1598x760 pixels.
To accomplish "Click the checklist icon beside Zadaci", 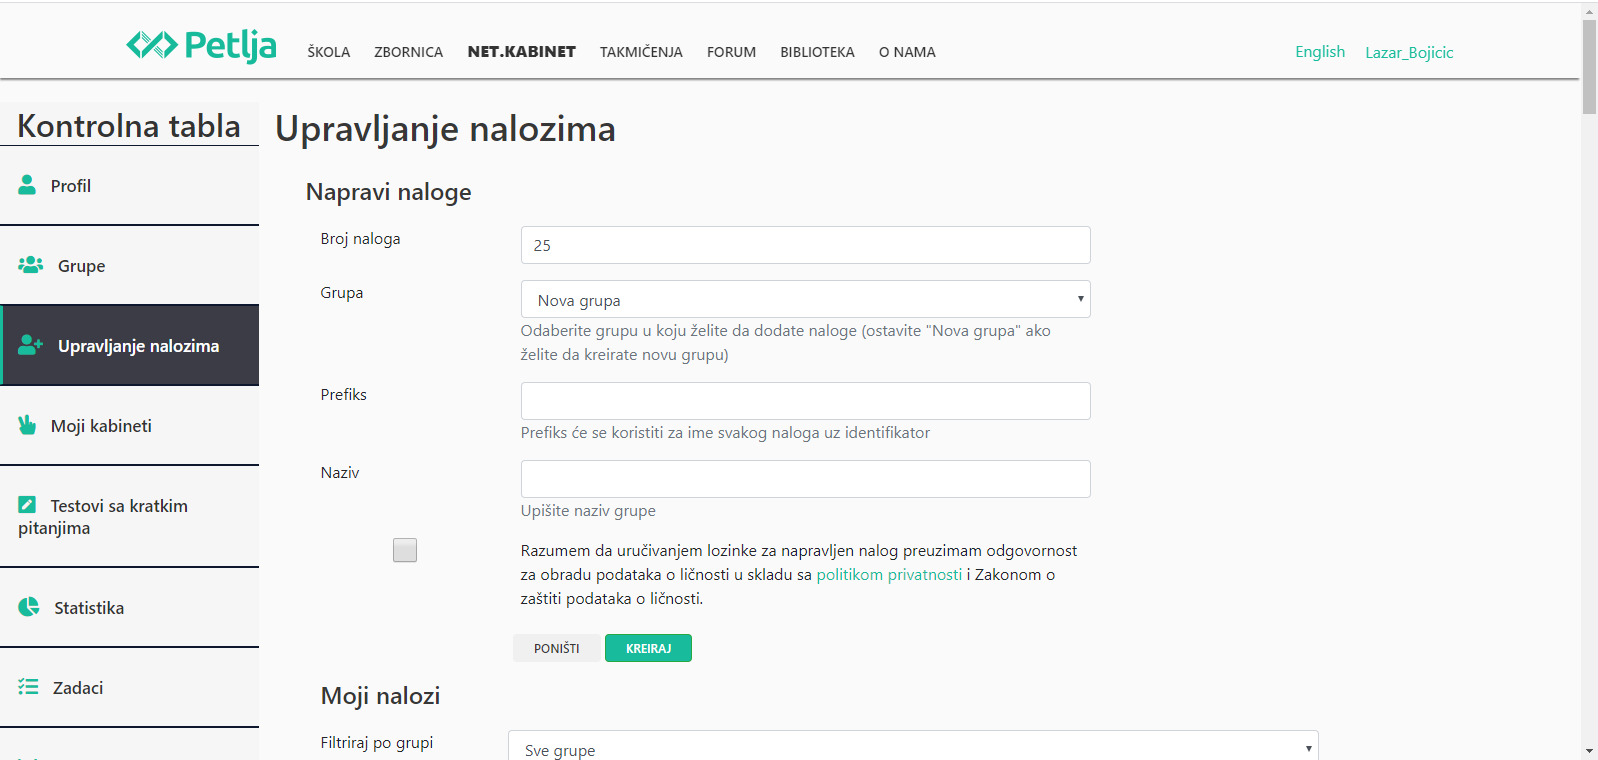I will click(x=28, y=687).
